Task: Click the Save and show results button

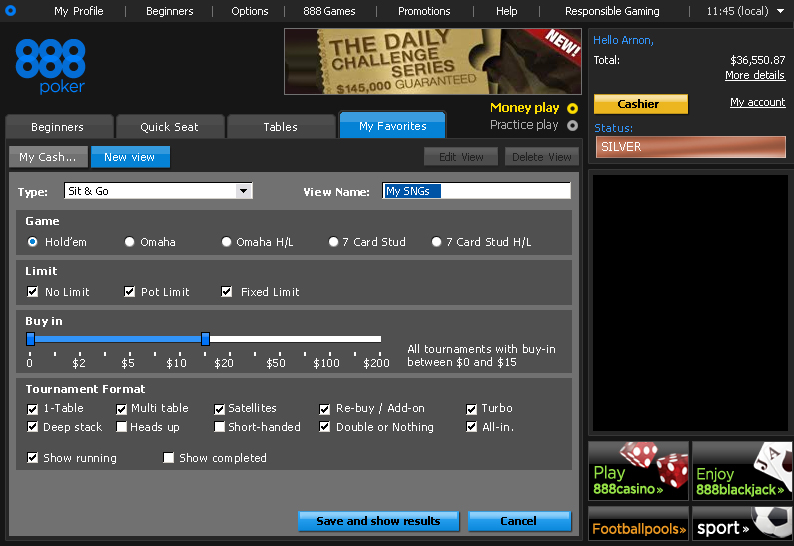Action: [x=378, y=521]
